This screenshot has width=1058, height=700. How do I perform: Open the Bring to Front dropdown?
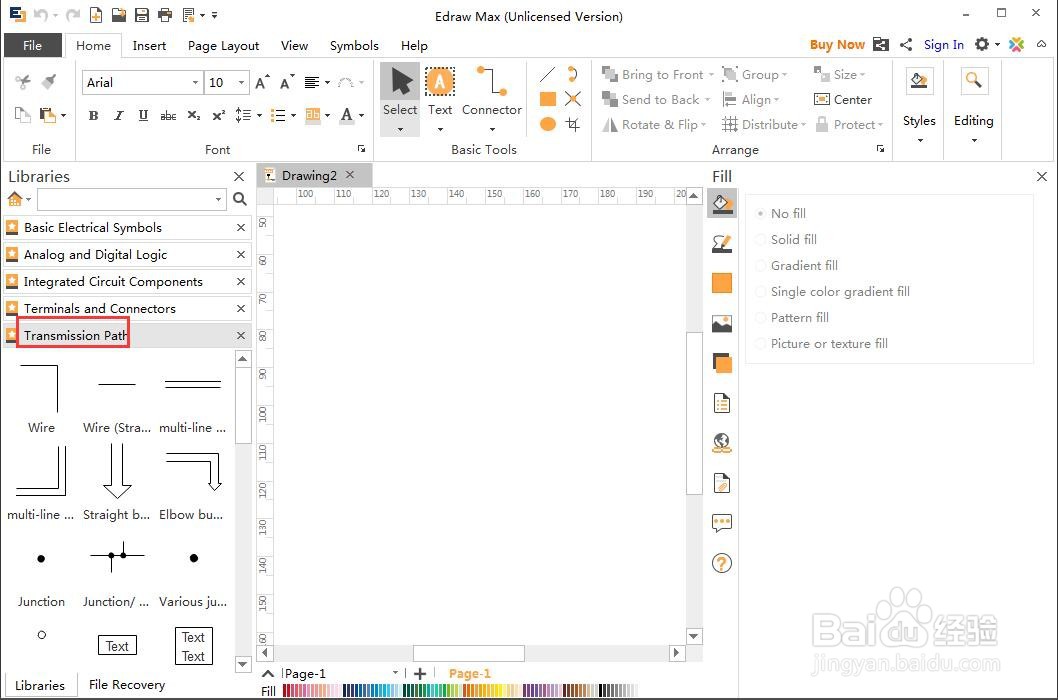[x=711, y=75]
